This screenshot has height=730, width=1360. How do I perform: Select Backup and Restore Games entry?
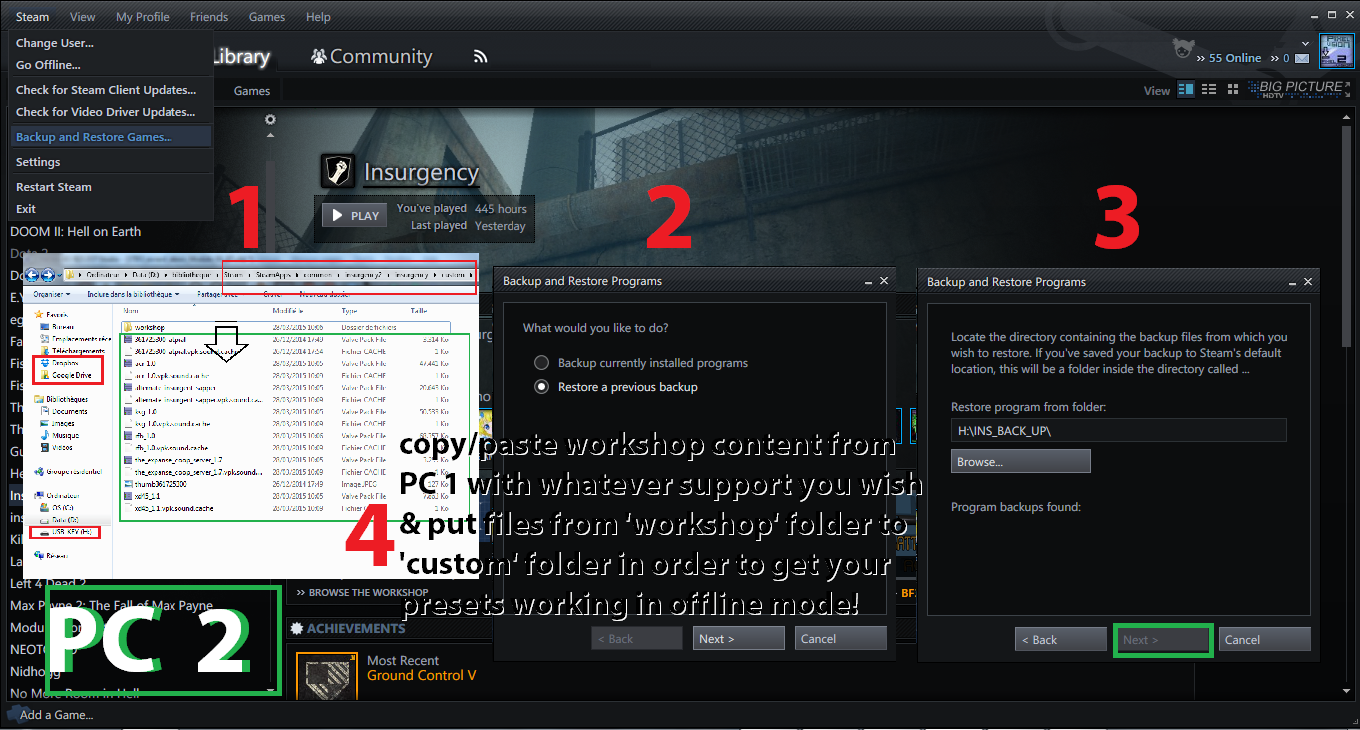point(110,137)
